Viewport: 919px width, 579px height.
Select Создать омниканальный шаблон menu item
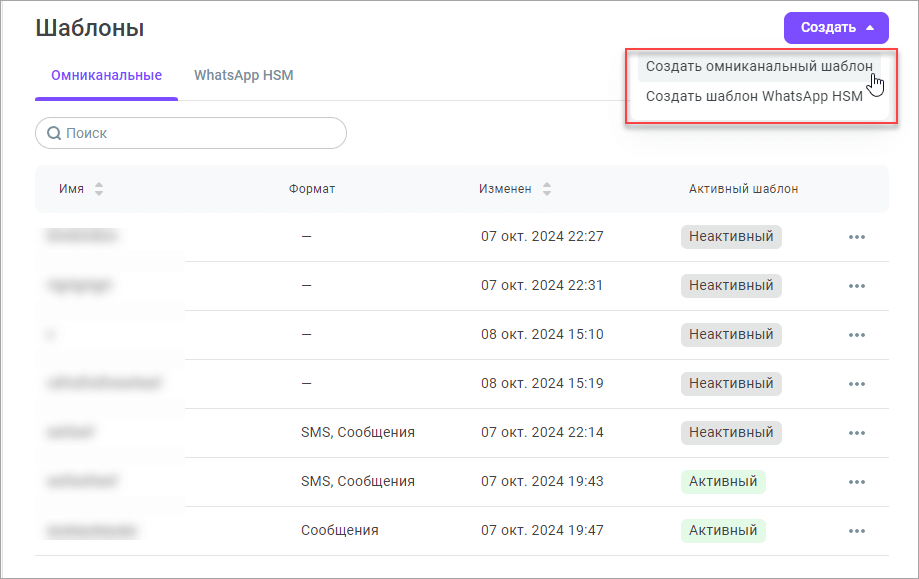(759, 66)
